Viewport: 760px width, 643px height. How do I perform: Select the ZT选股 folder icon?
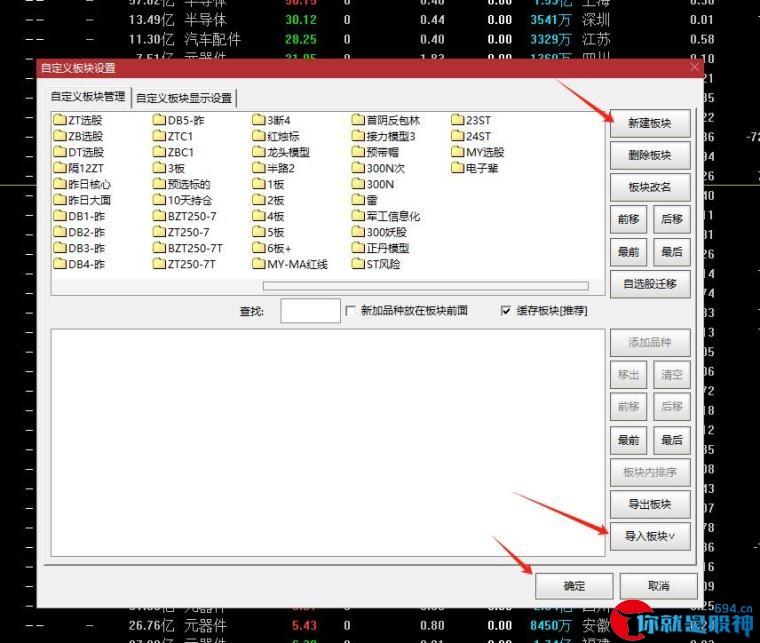[60, 120]
